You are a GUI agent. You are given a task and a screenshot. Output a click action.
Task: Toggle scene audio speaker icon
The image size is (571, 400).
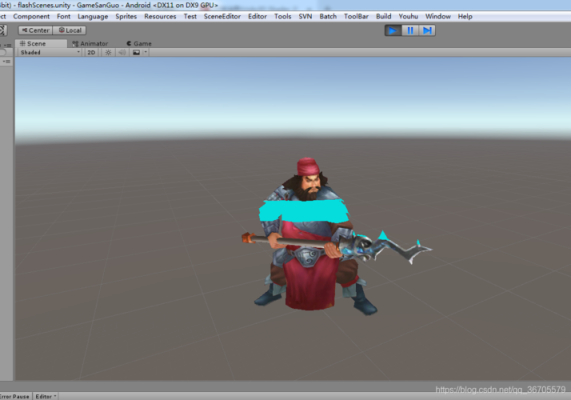[122, 52]
